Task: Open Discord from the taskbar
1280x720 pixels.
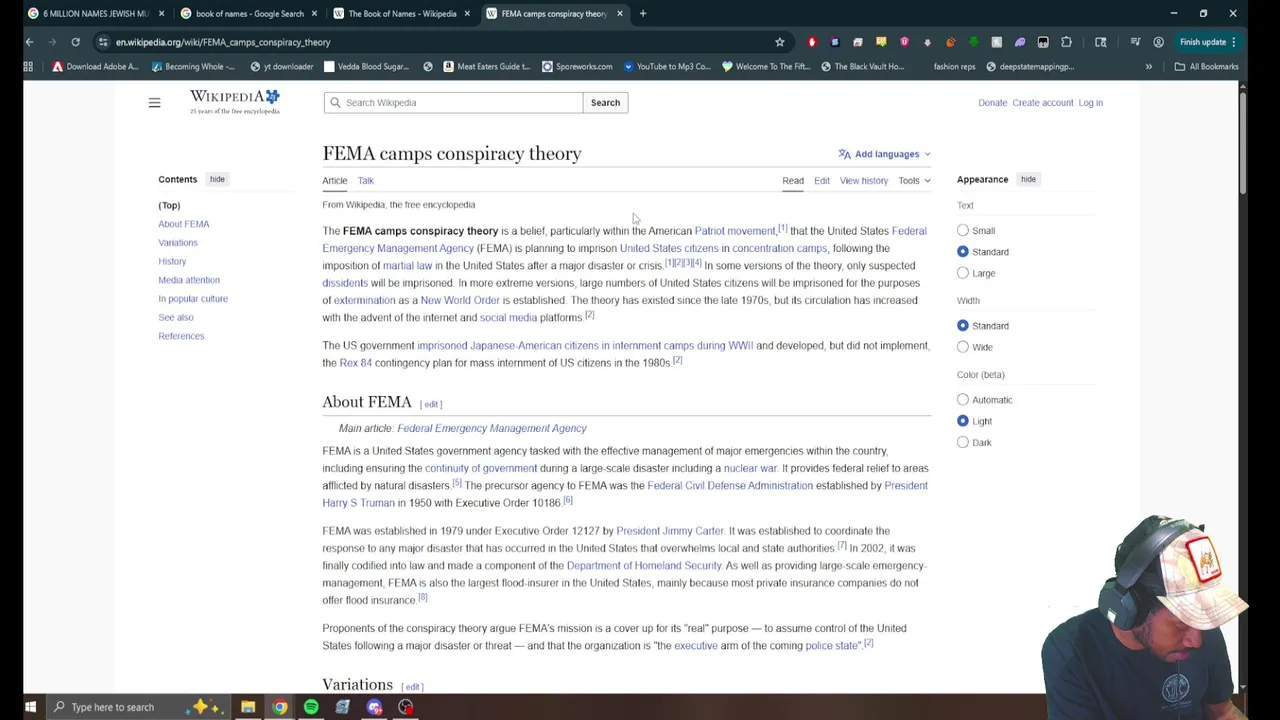Action: (x=374, y=707)
